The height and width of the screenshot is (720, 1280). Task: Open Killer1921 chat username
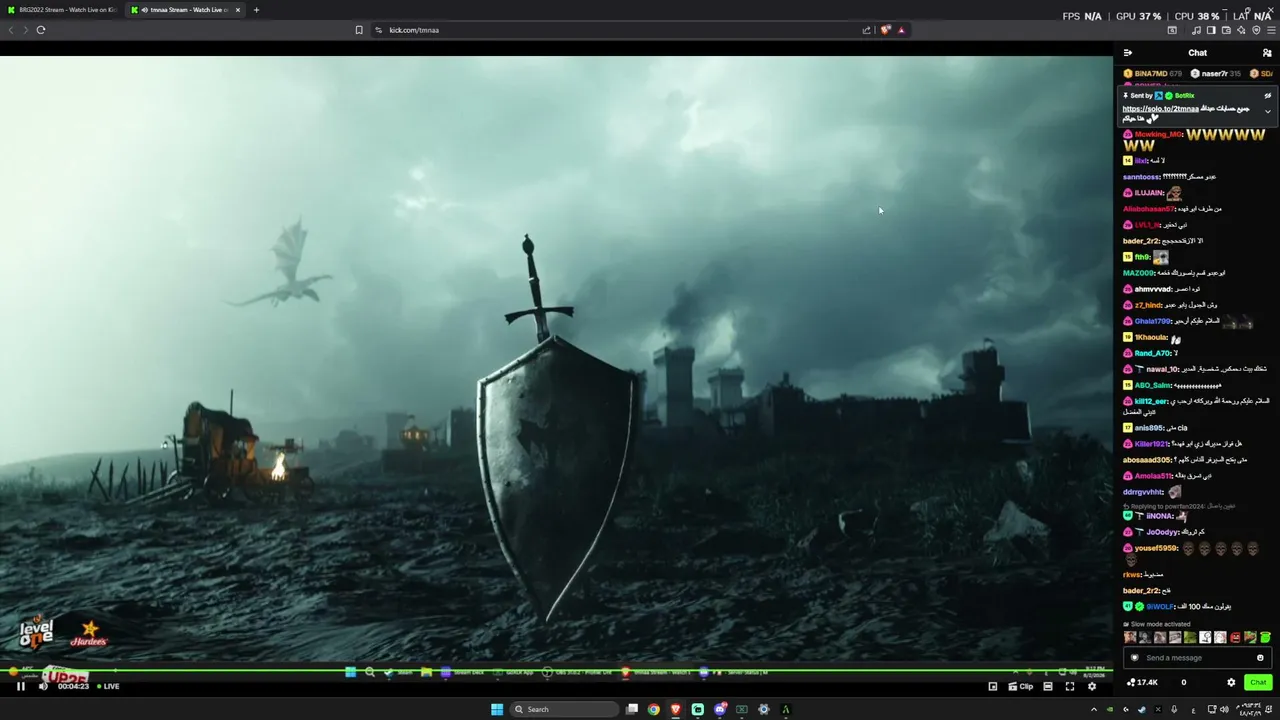pyautogui.click(x=1152, y=444)
